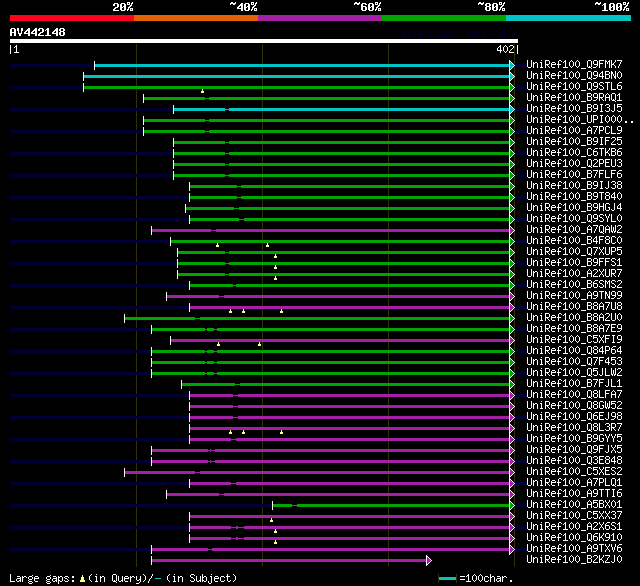640x586 pixels.
Task: Open the UniRef100_Q94BN0 hit label
Action: click(574, 75)
